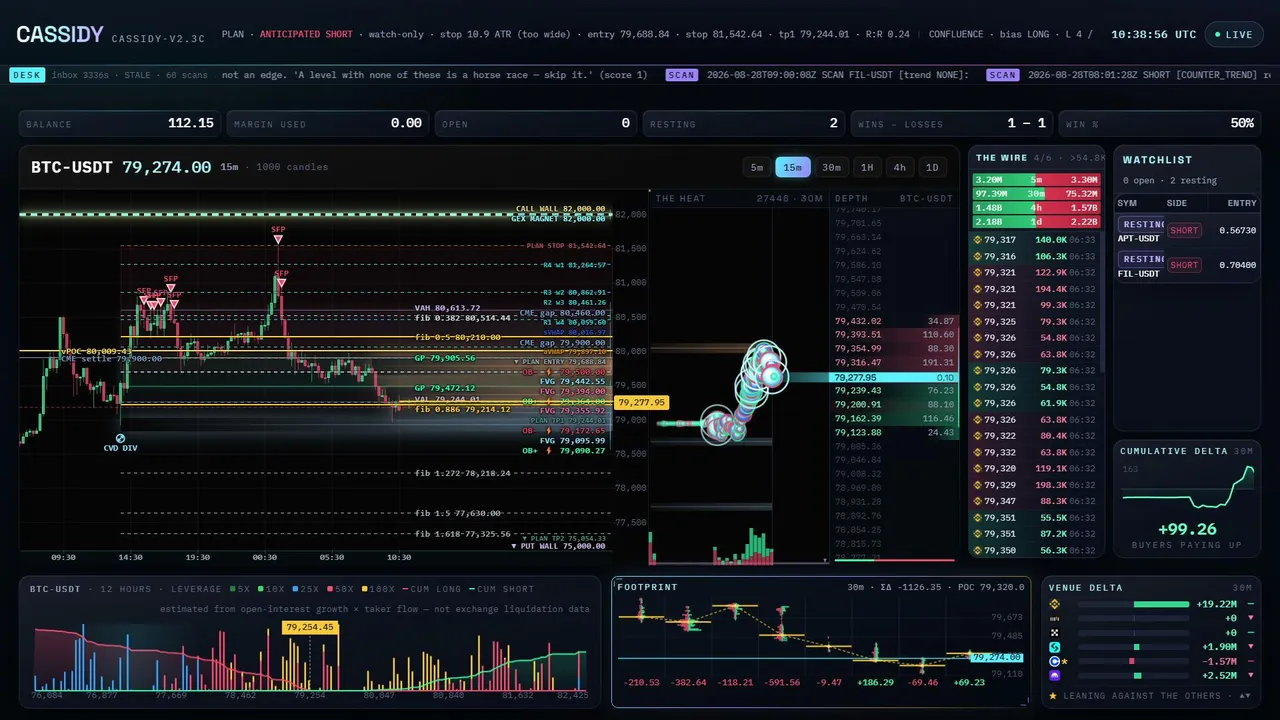Switch chart to 30m timeframe

(x=831, y=167)
